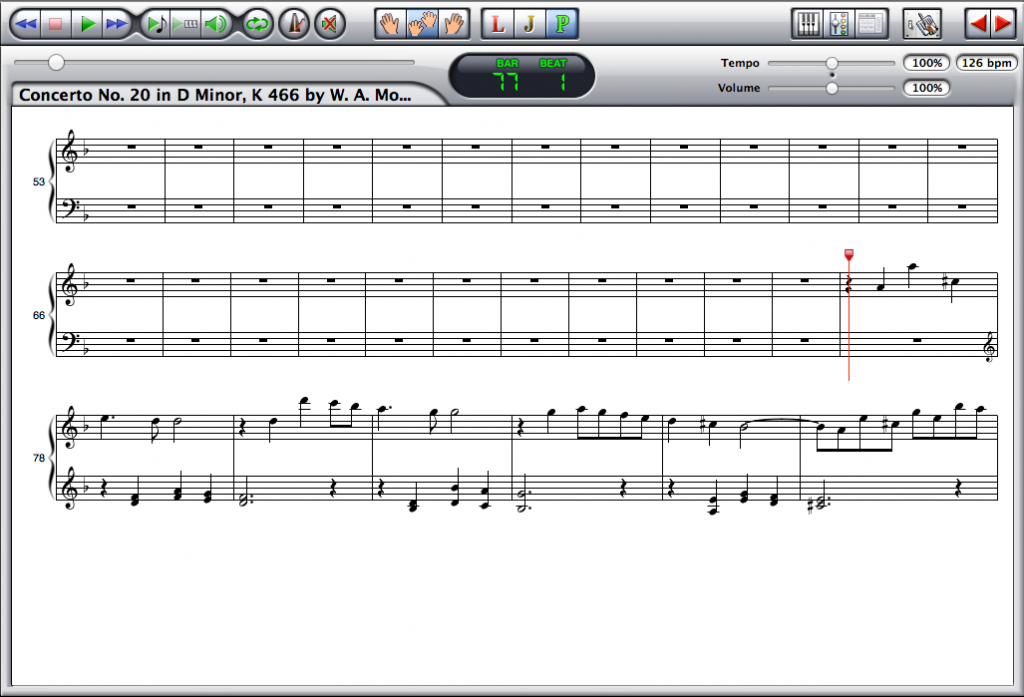Image resolution: width=1024 pixels, height=697 pixels.
Task: Click the measure number 78 label
Action: (39, 458)
